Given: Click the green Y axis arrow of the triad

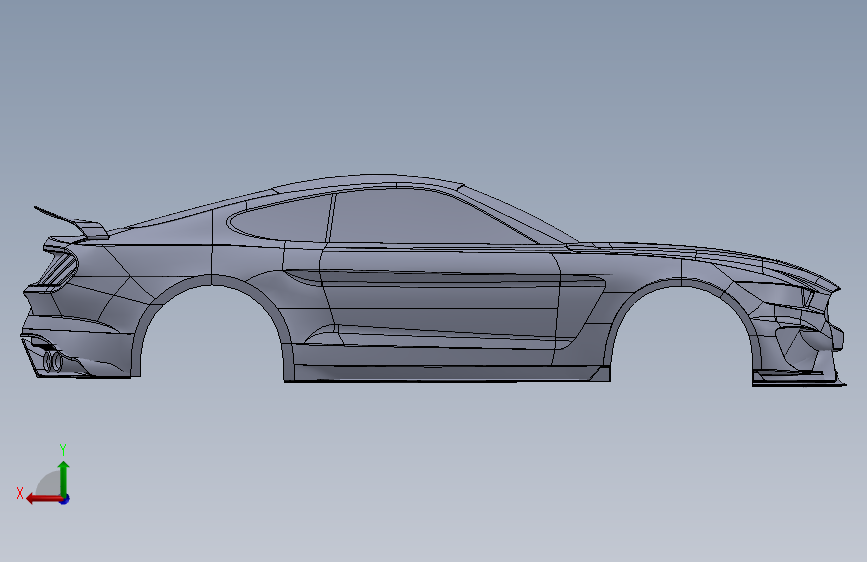Looking at the screenshot, I should [x=64, y=478].
